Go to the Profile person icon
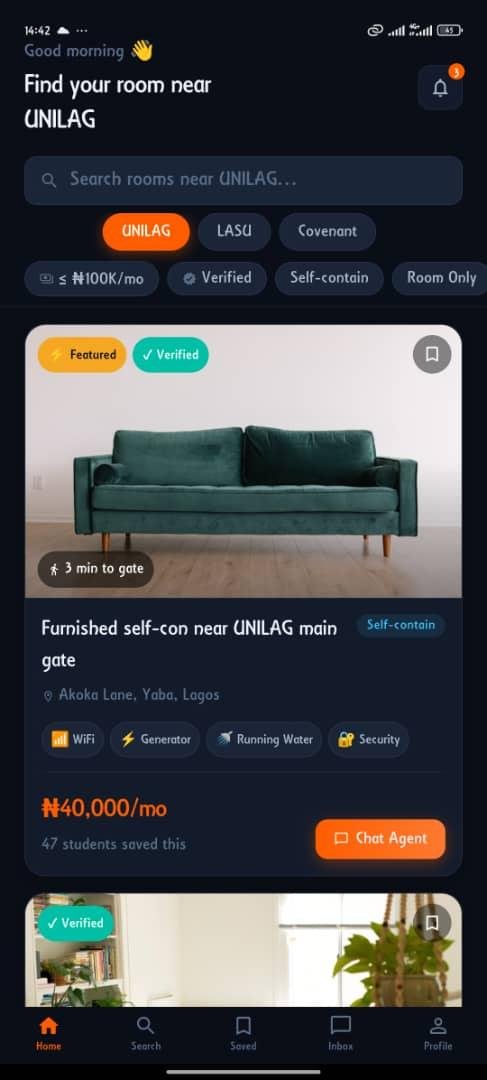The image size is (487, 1080). point(438,1025)
